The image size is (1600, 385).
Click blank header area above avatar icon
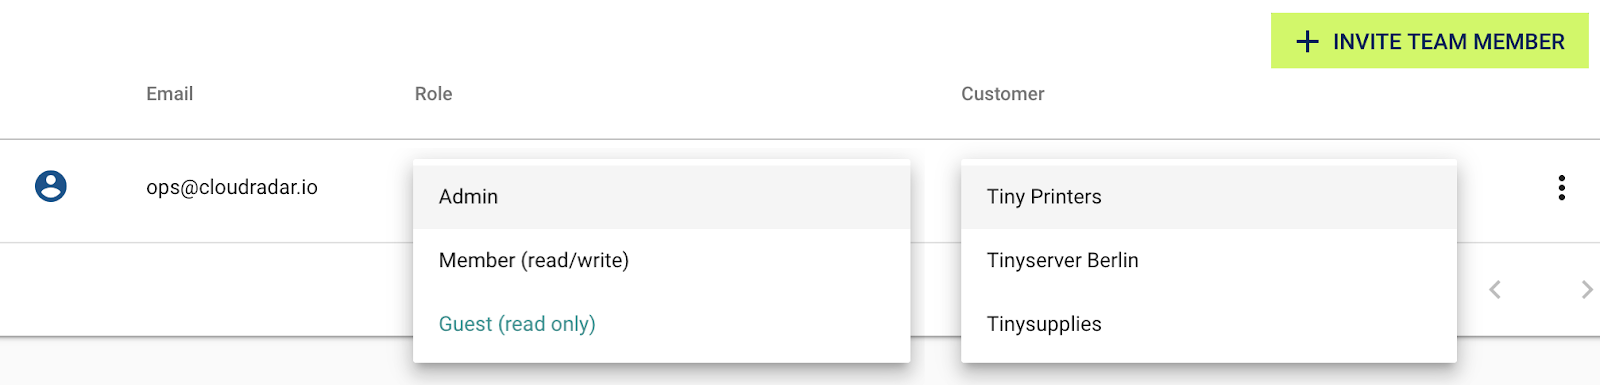(51, 94)
